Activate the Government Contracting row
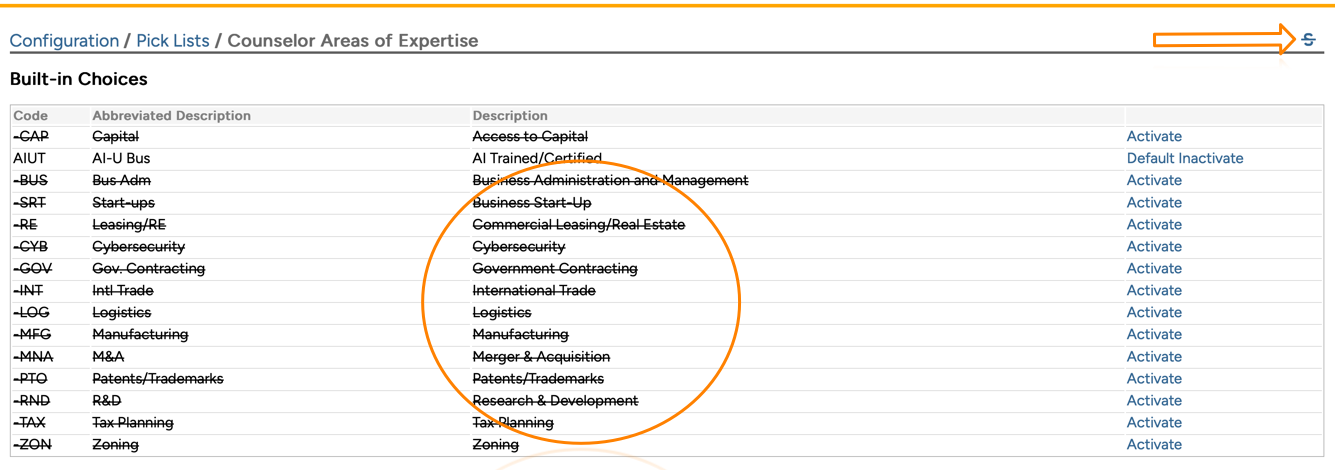 tap(1154, 268)
